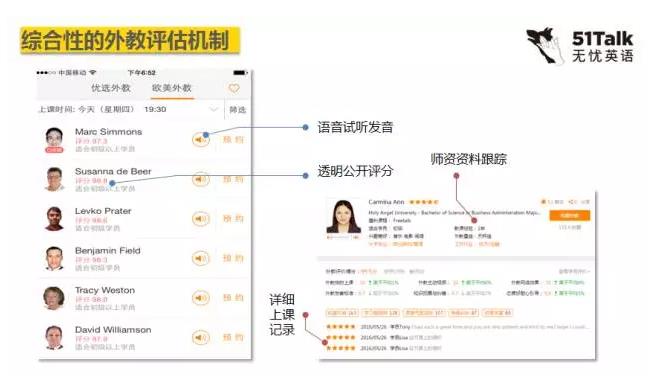649x380 pixels.
Task: Tap the speaker icon for Levko Prater
Action: point(201,219)
